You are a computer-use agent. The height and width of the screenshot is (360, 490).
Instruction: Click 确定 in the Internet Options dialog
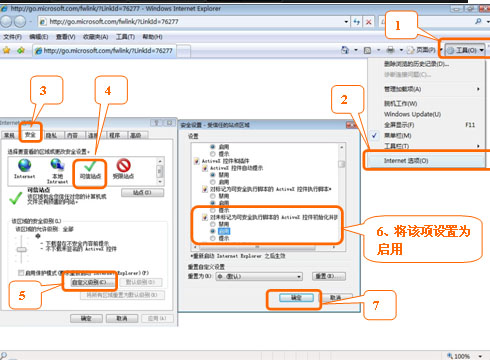[x=86, y=319]
